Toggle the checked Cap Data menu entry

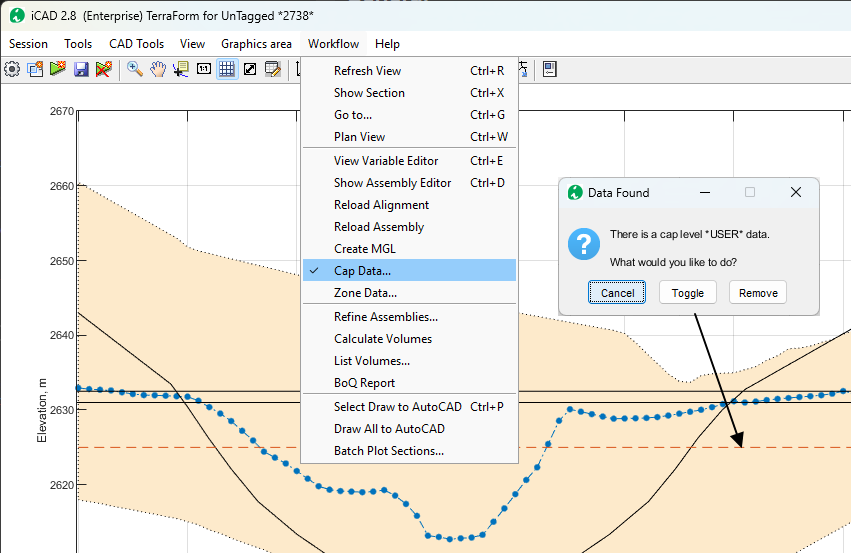pyautogui.click(x=362, y=271)
